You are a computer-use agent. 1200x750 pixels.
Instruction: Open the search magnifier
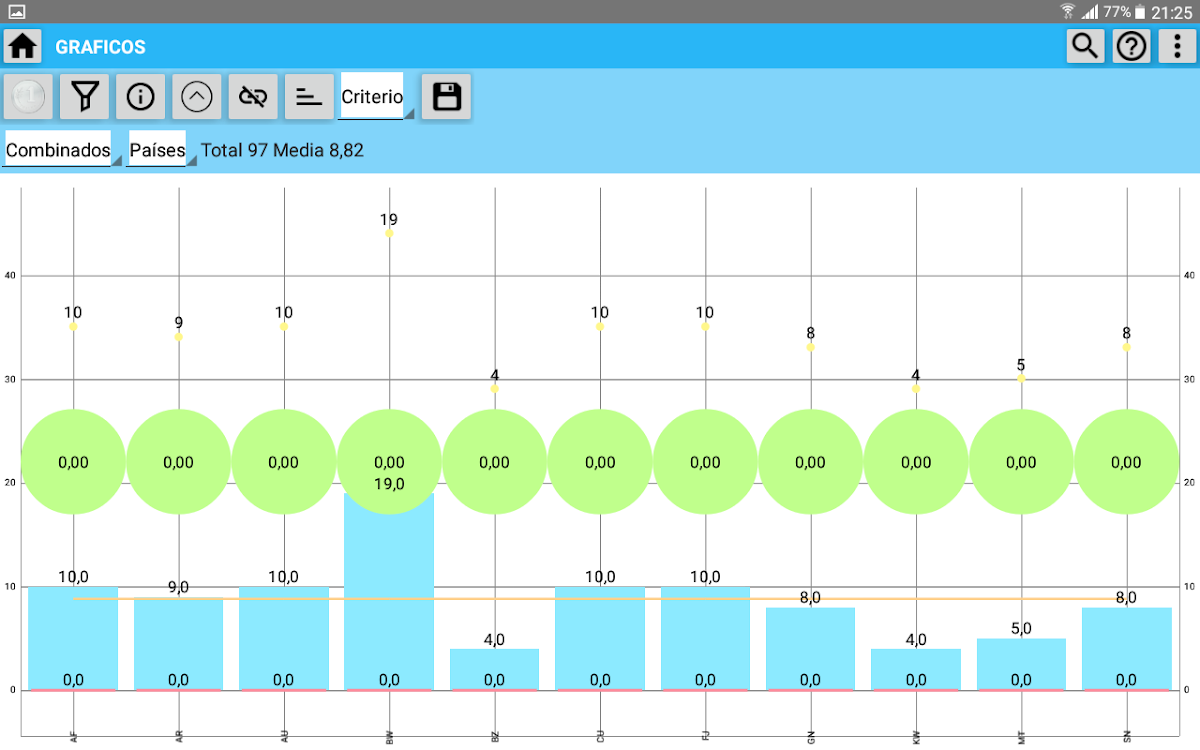[x=1085, y=46]
